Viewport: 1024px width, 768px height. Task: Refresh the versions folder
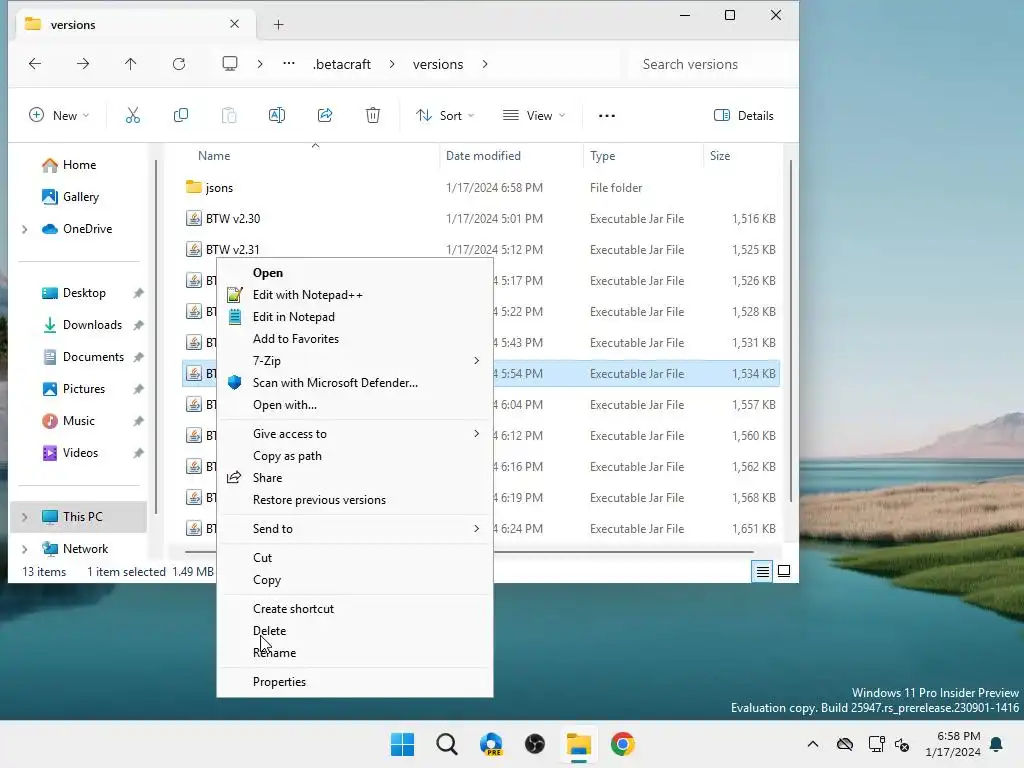179,64
